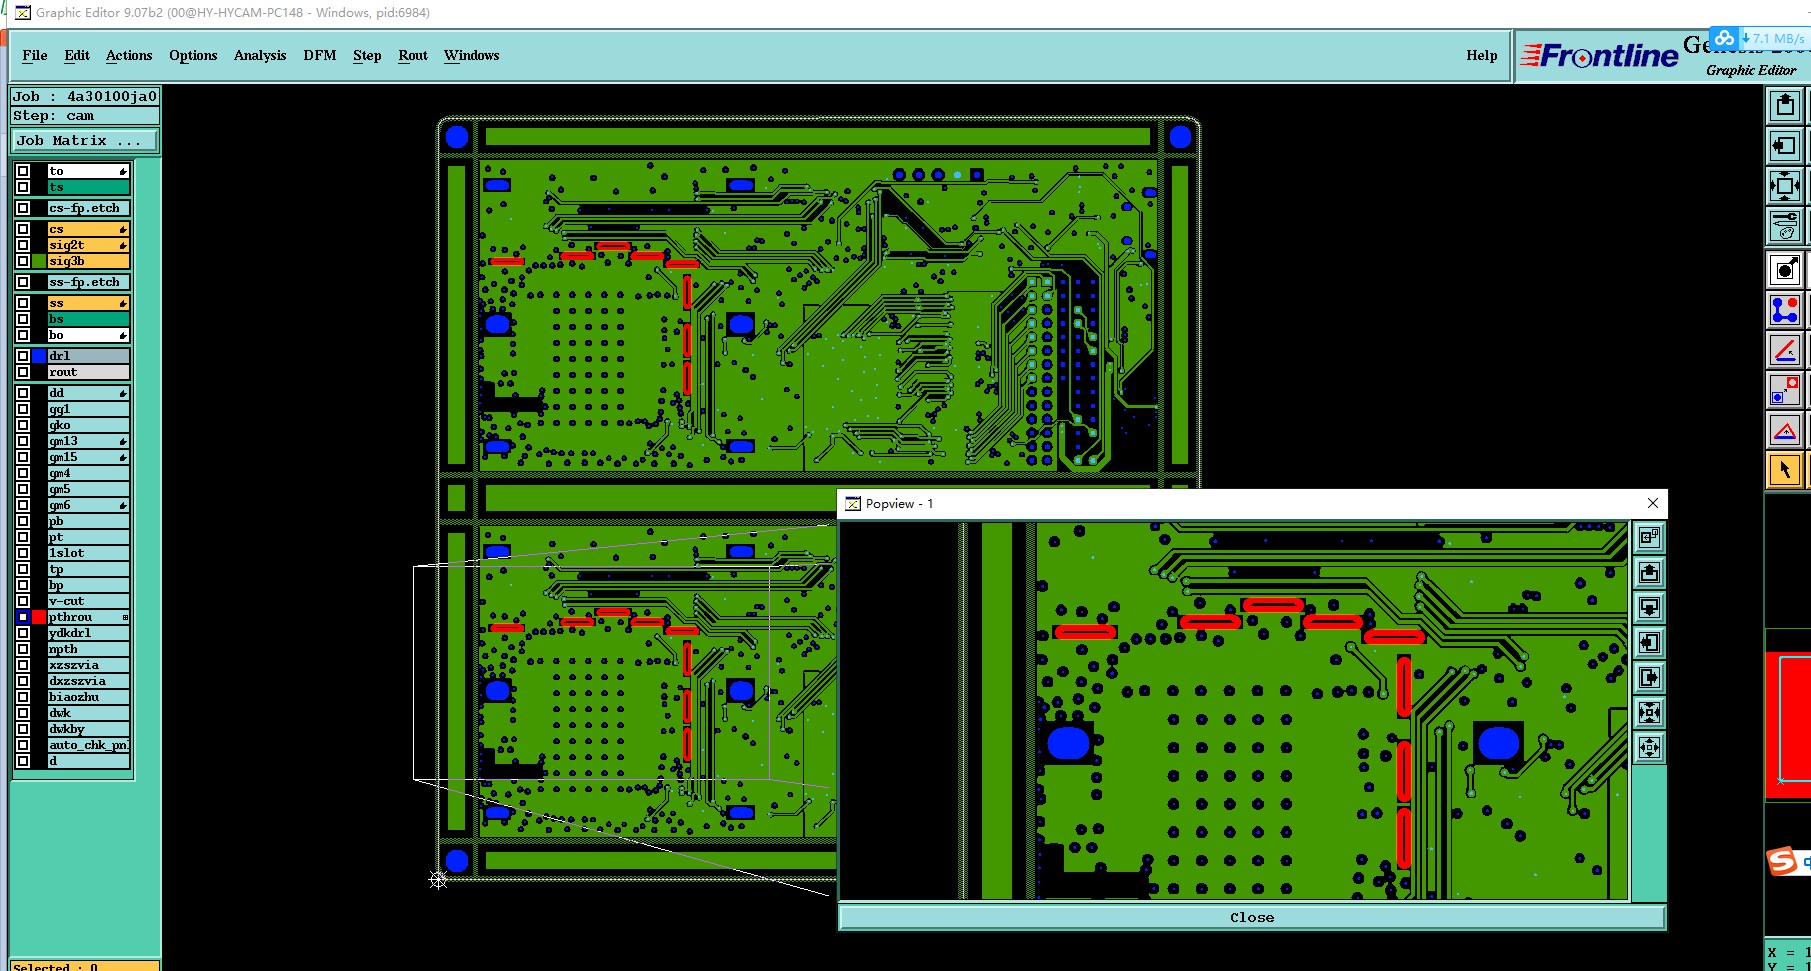Select the arrow pointer tool
This screenshot has height=971, width=1811.
[x=1785, y=470]
